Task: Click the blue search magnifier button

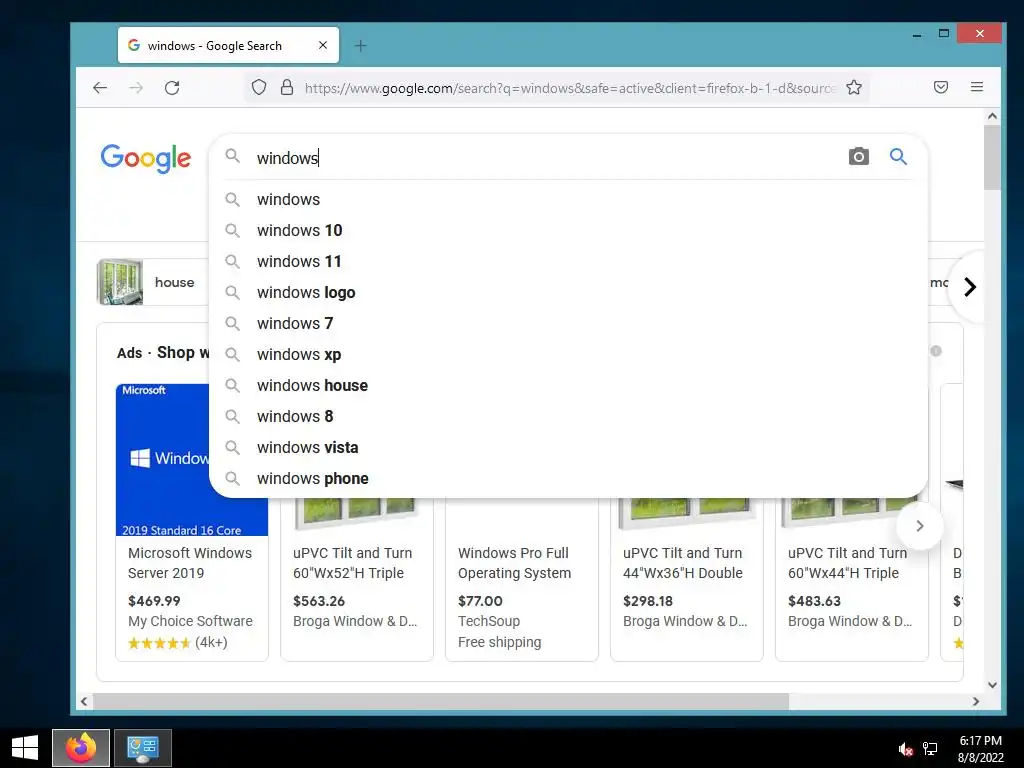Action: 898,156
